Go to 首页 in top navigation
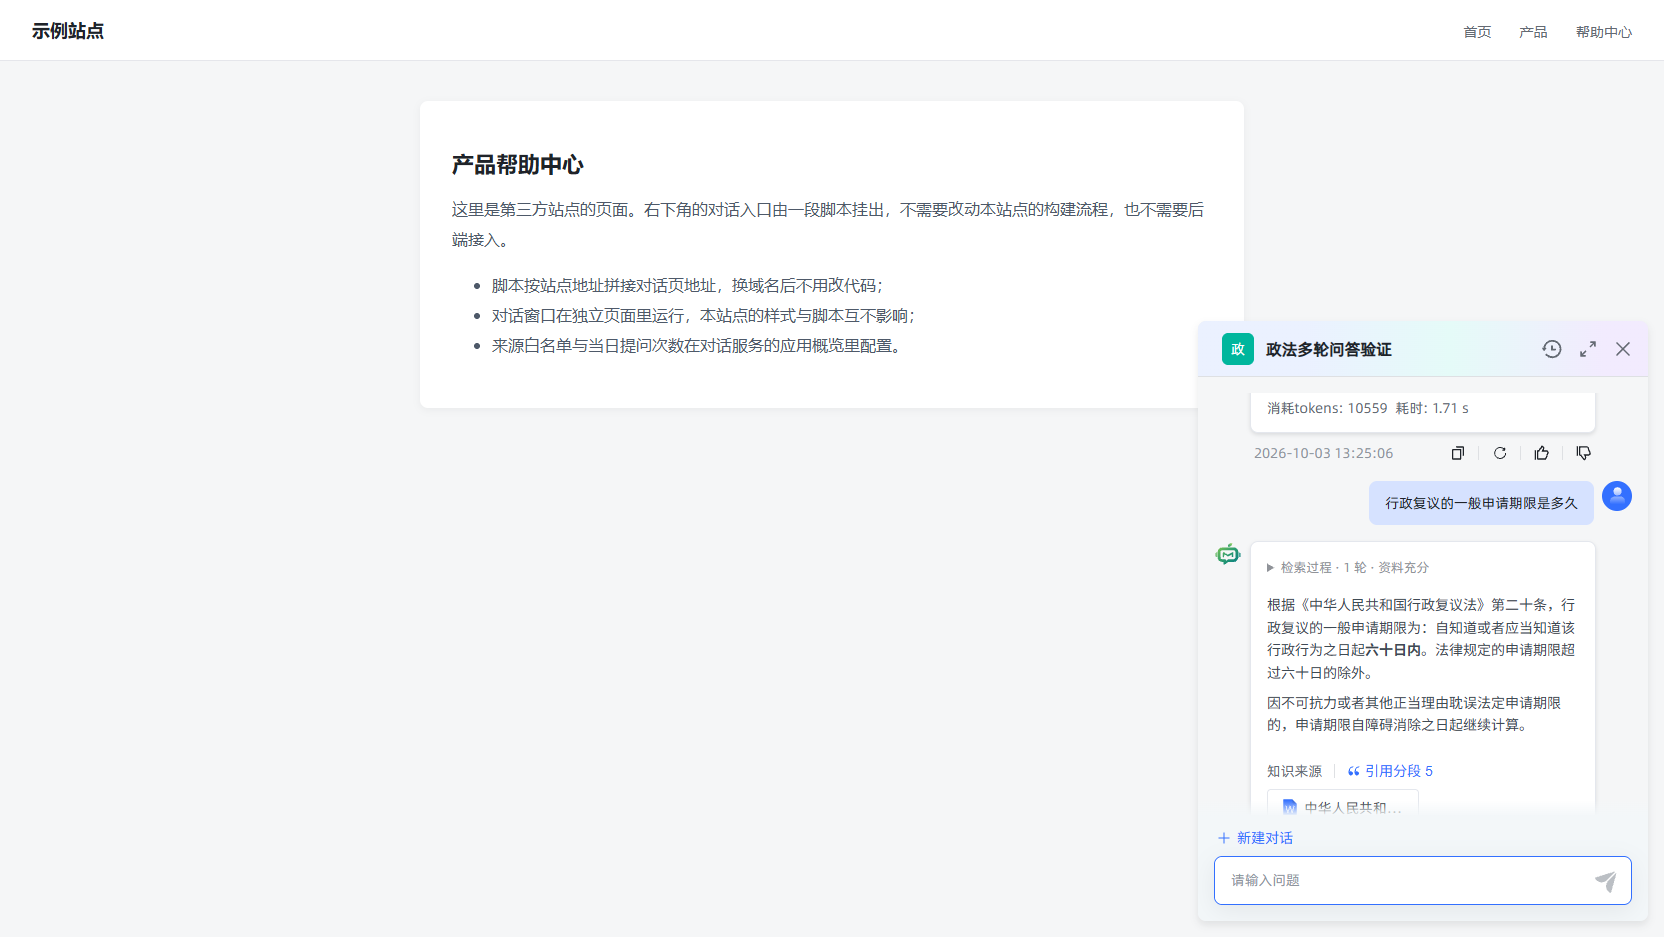 pos(1477,32)
